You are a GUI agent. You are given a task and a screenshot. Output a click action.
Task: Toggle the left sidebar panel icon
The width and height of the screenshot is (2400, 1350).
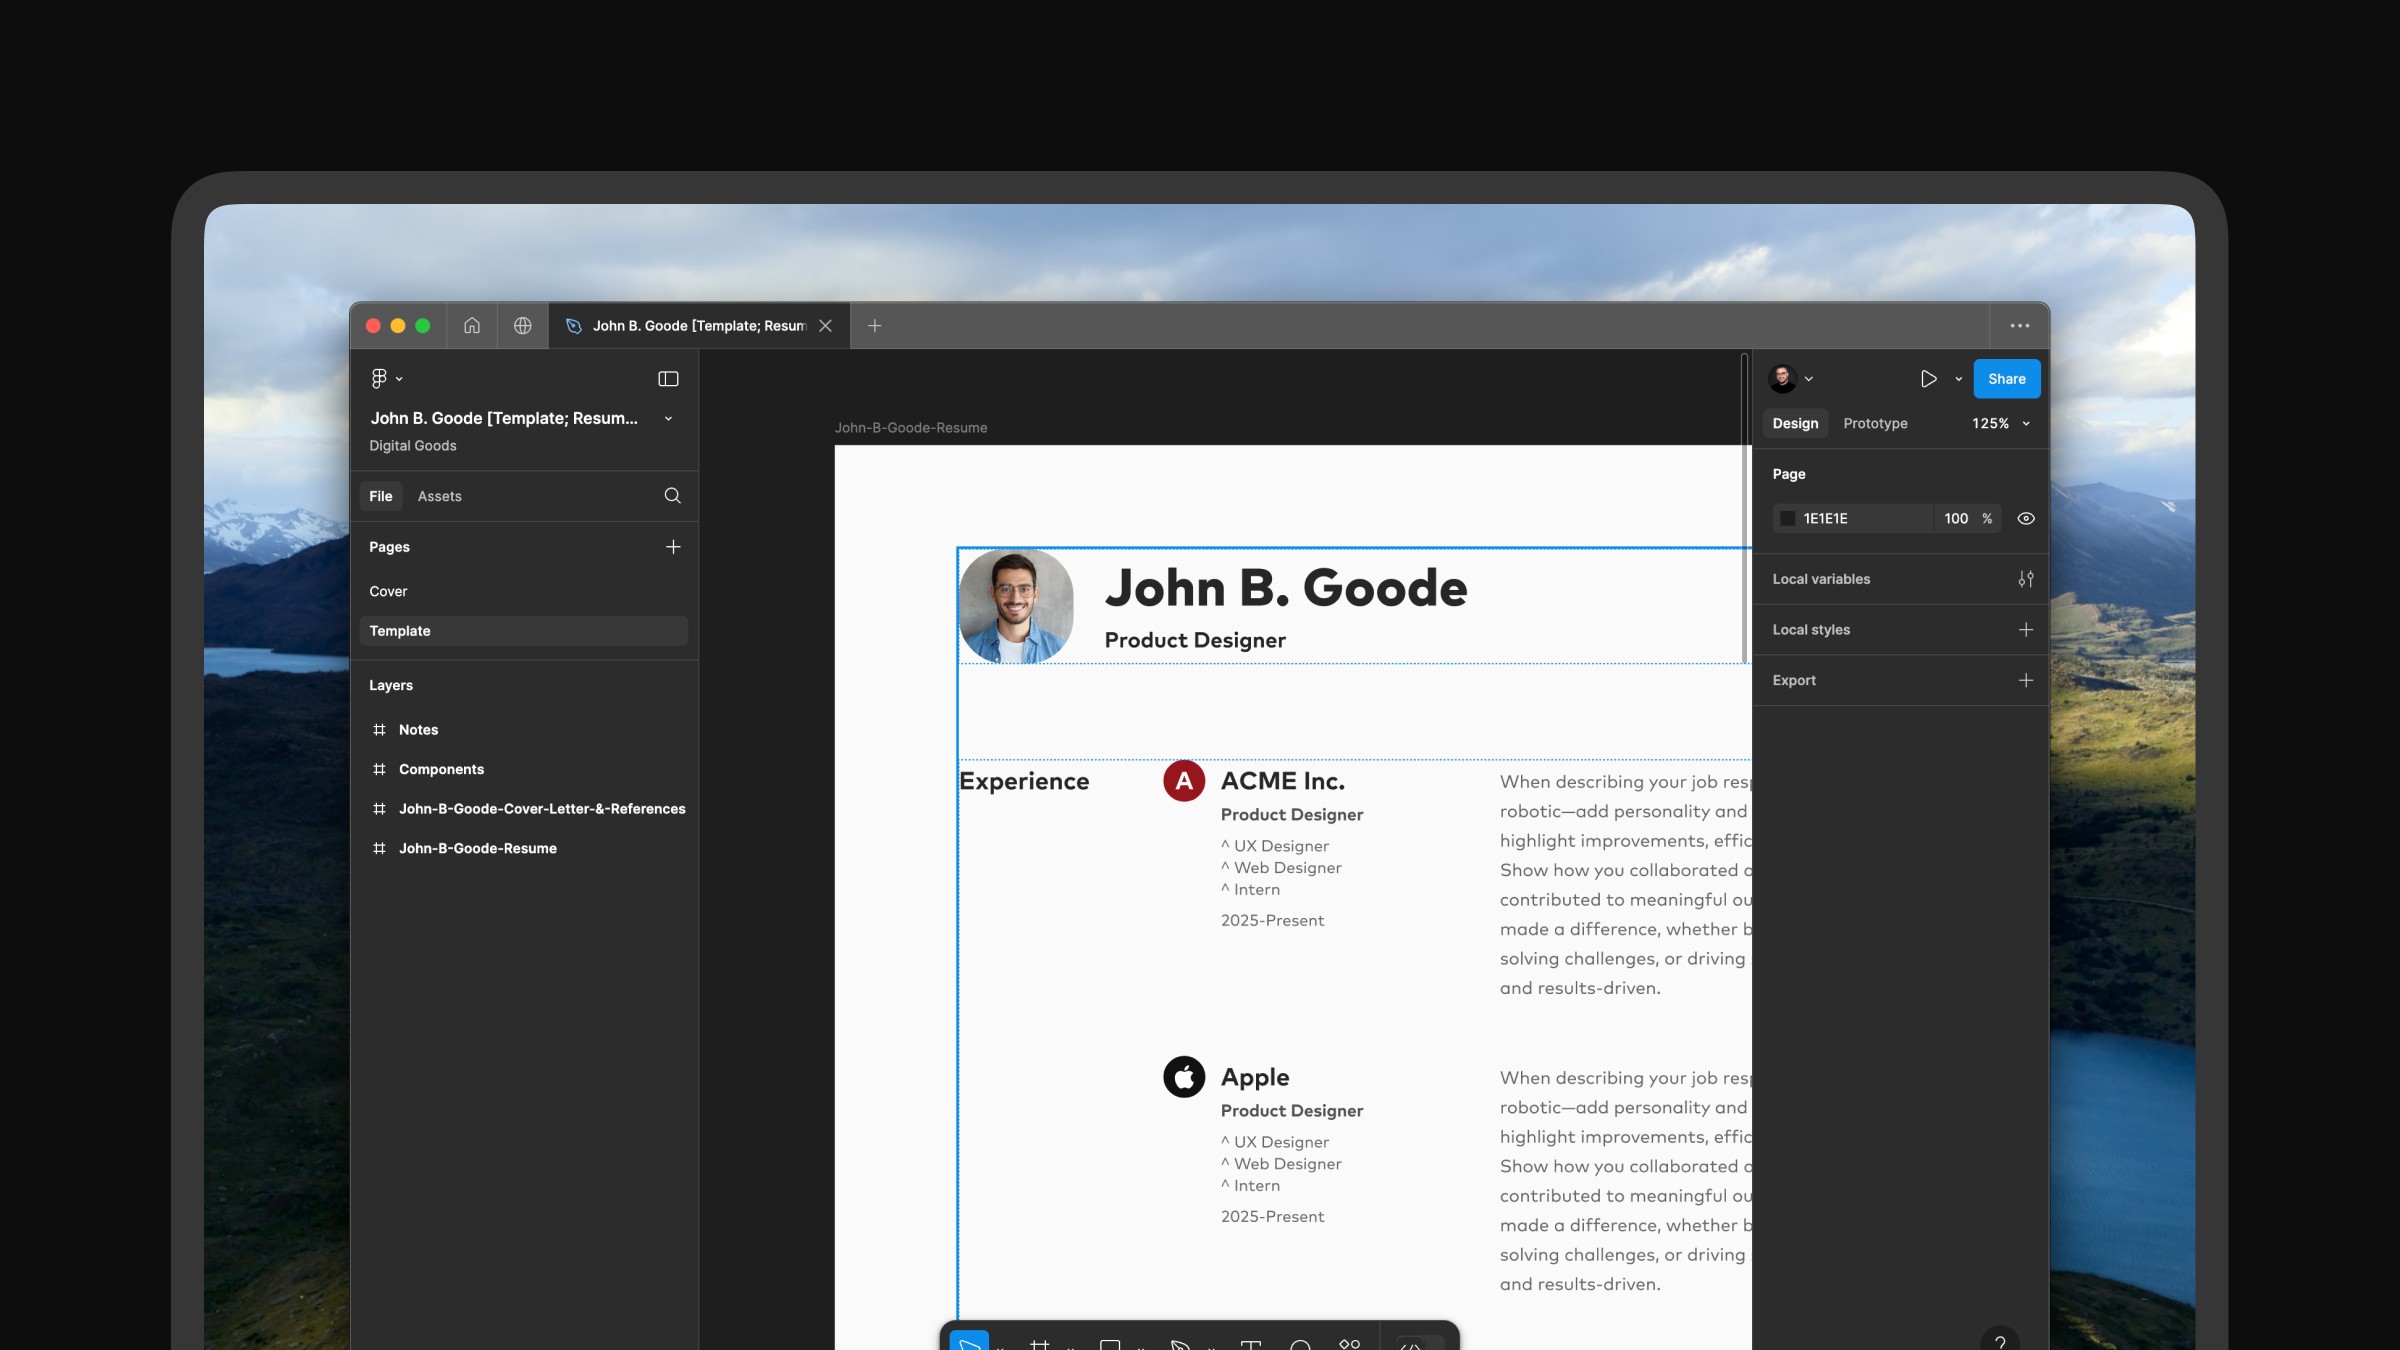click(668, 379)
